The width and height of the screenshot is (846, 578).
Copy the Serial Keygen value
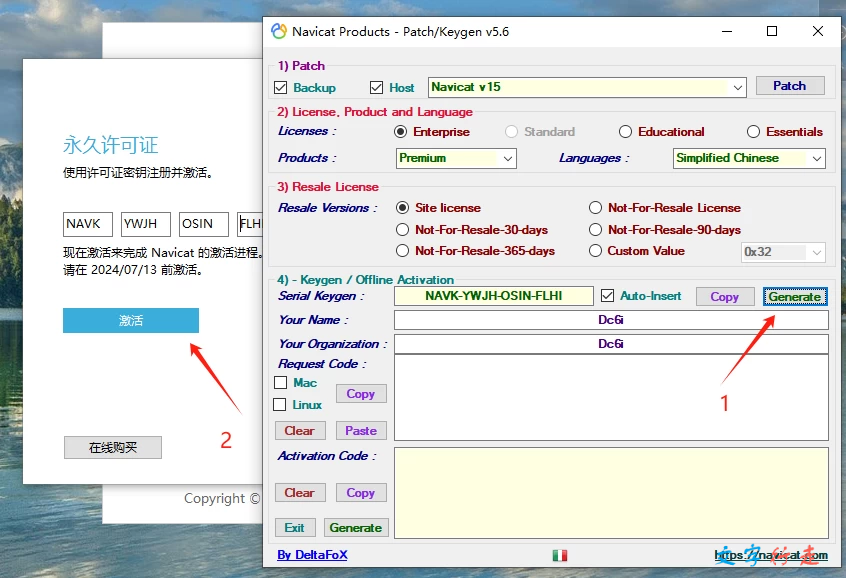pos(725,297)
